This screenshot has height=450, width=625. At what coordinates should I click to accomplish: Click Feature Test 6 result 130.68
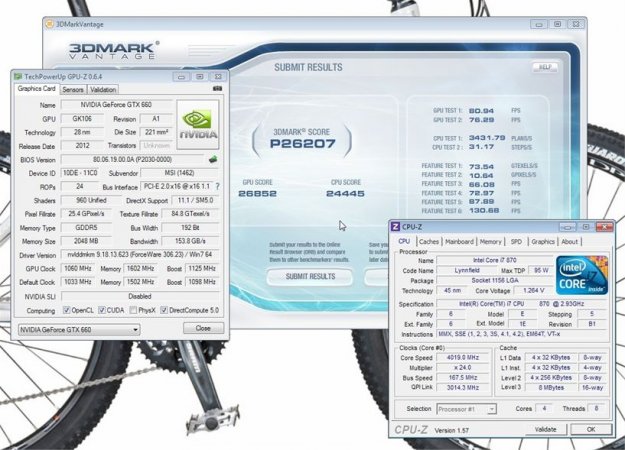pos(484,210)
